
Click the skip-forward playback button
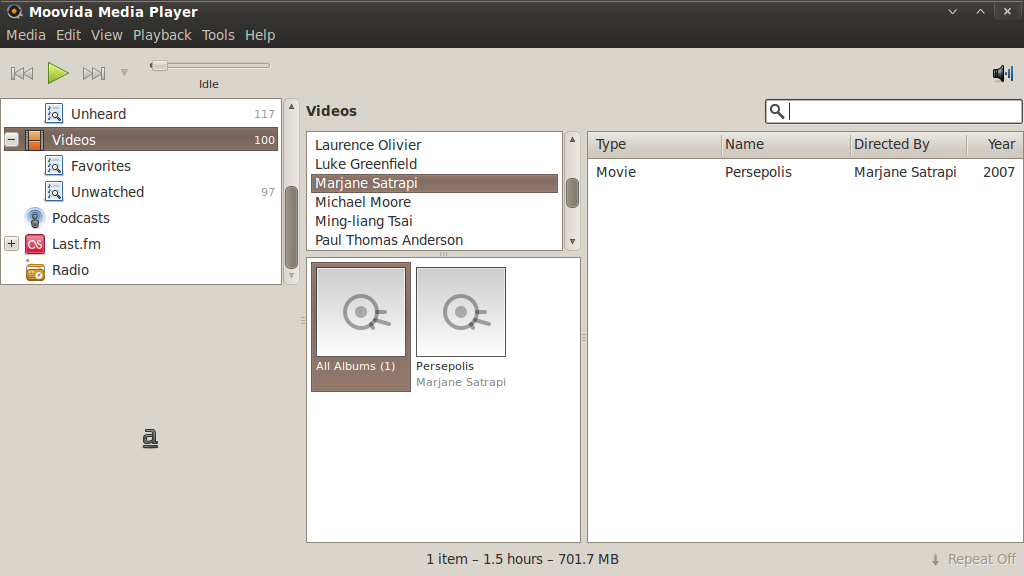coord(94,72)
